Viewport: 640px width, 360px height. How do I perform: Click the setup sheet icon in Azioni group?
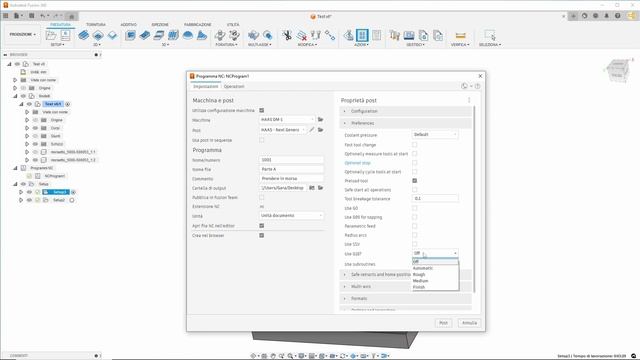(376, 36)
